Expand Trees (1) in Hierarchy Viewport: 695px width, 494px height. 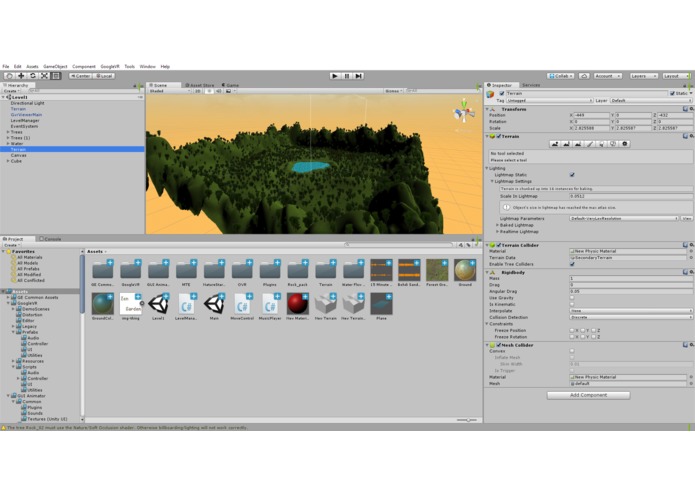tap(8, 138)
